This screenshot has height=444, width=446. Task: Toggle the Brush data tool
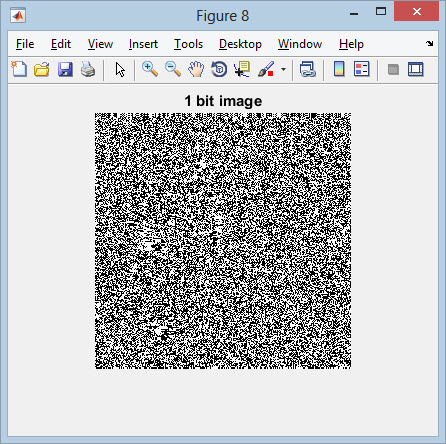[x=266, y=69]
